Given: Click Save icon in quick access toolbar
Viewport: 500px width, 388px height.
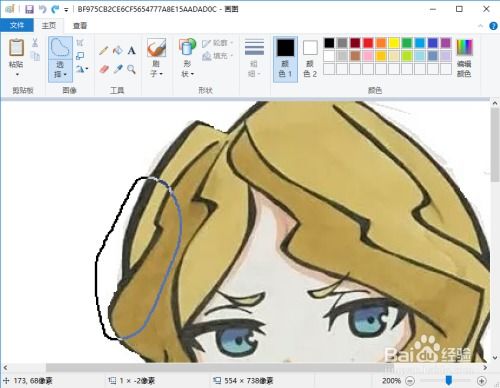Looking at the screenshot, I should click(29, 9).
